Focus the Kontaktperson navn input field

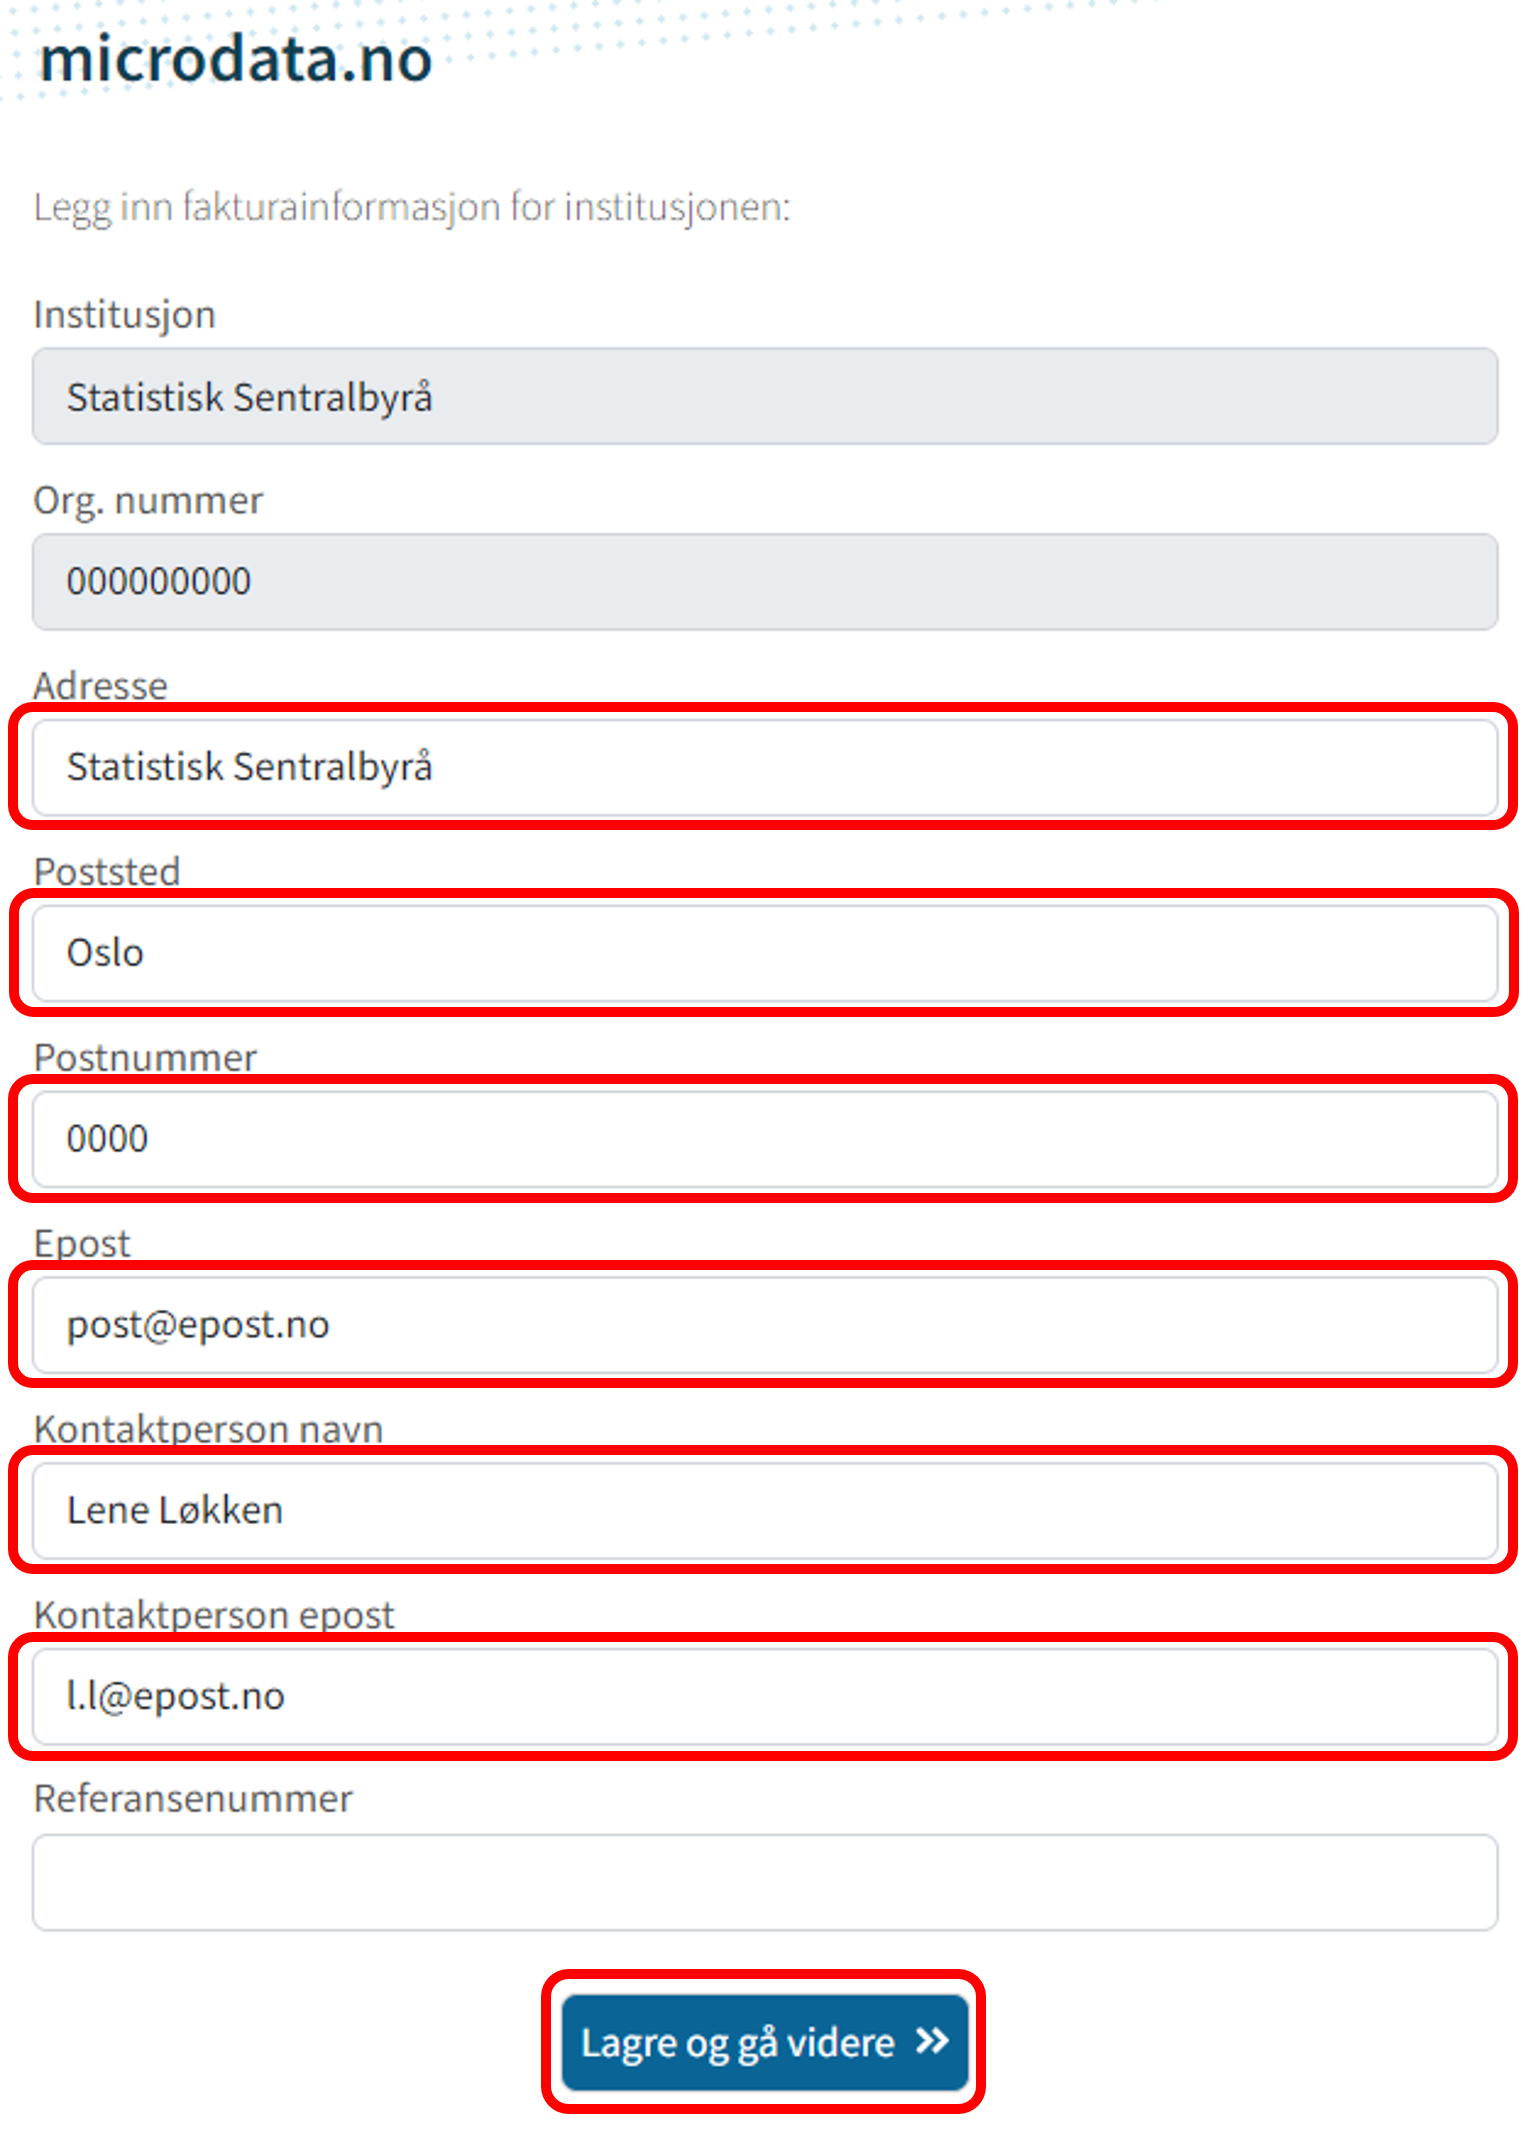(x=764, y=1510)
